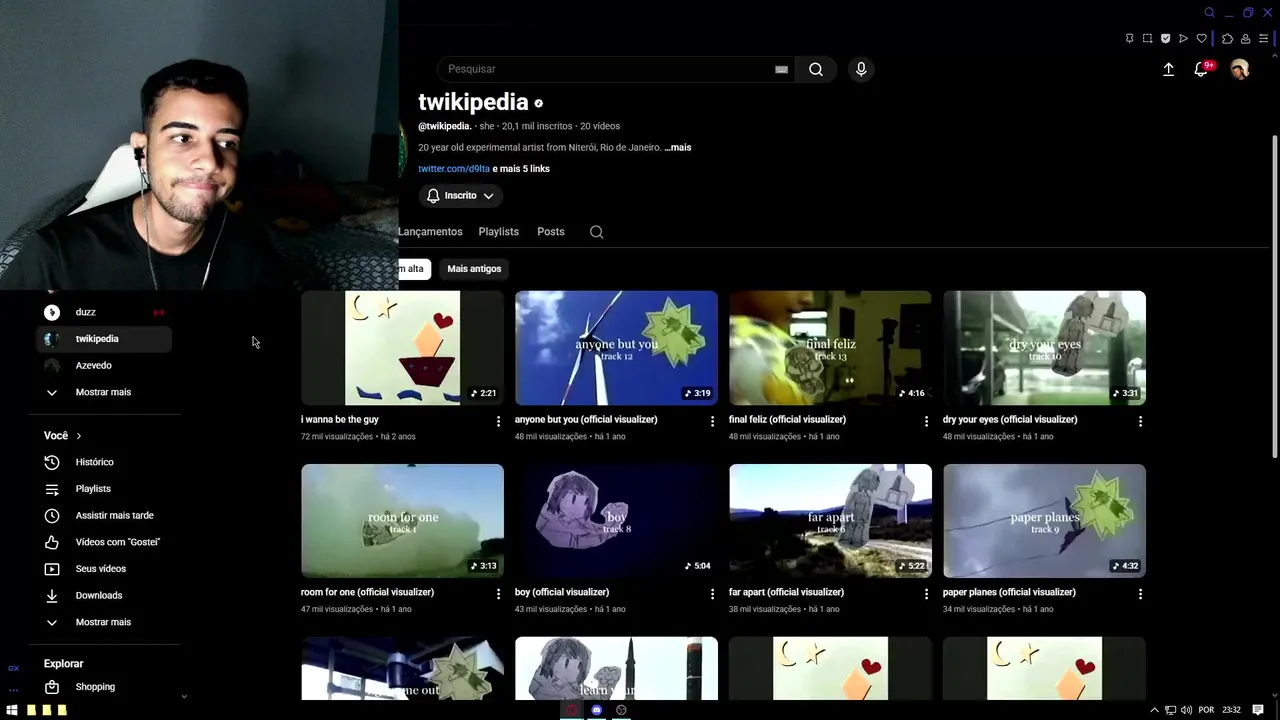
Task: Show hidden system tray icons chevron
Action: (x=1154, y=710)
